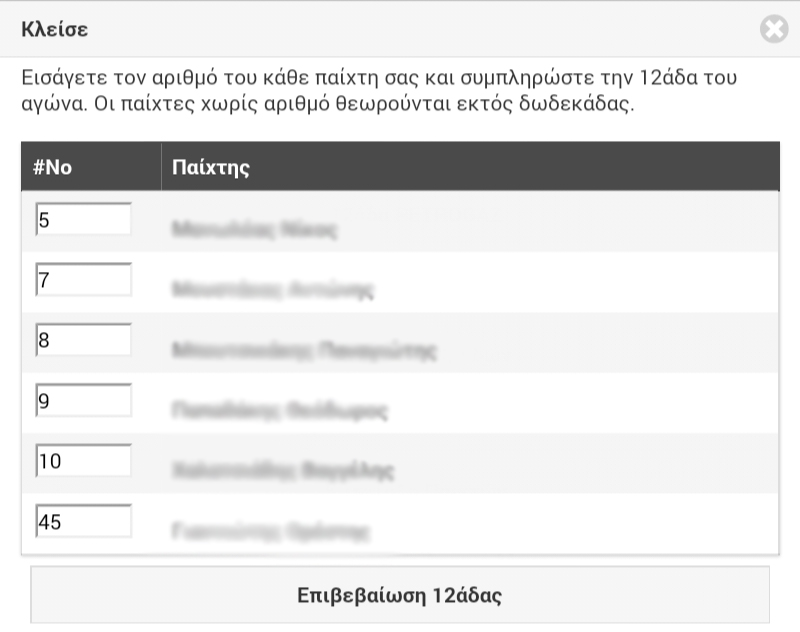The image size is (800, 632).
Task: Close the dialog with the X icon
Action: click(x=774, y=30)
